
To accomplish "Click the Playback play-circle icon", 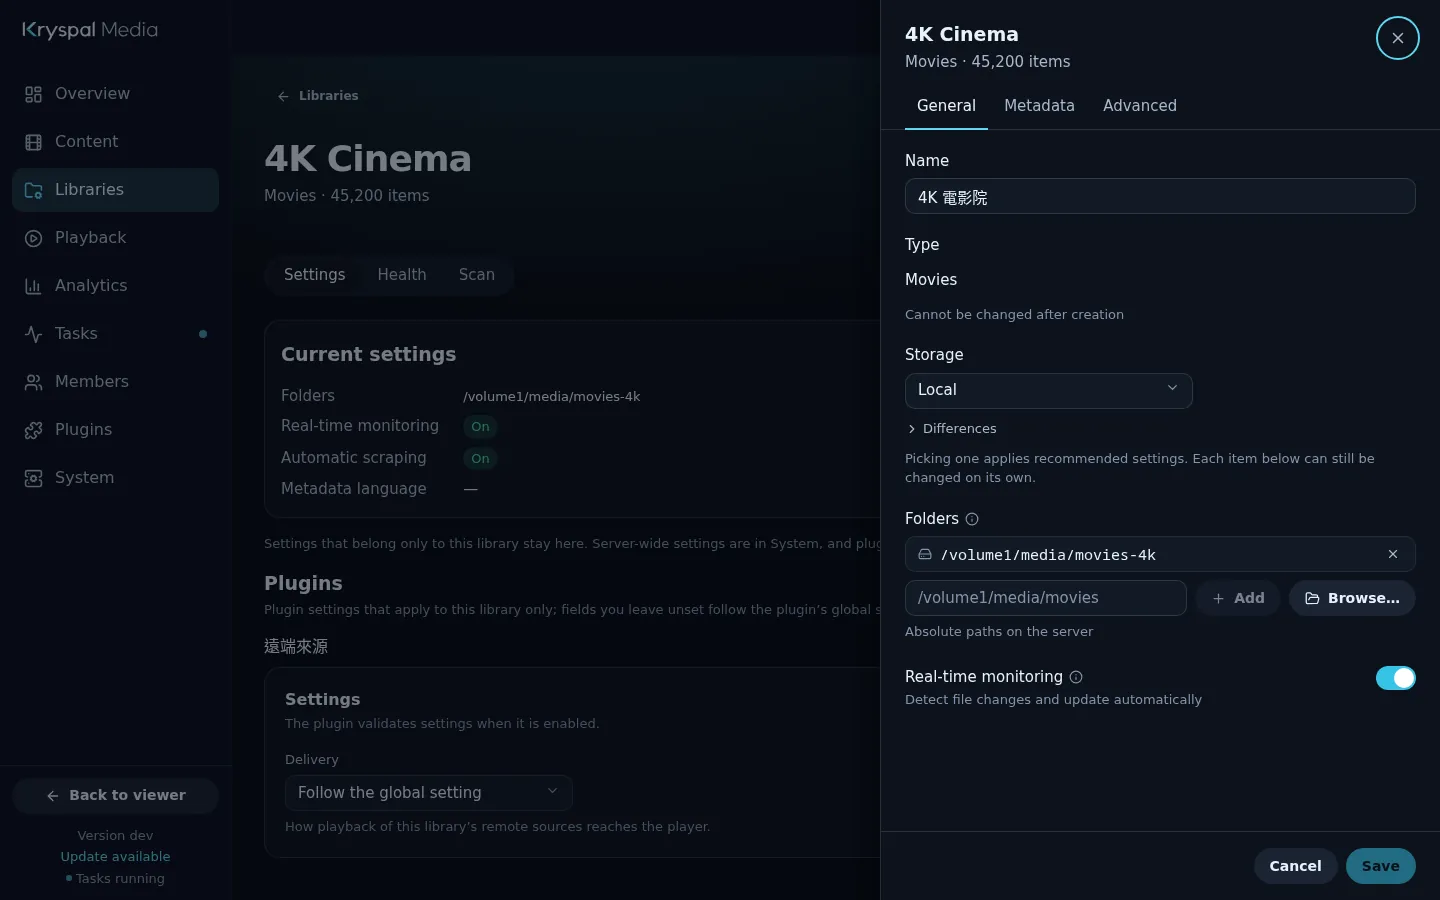I will pyautogui.click(x=33, y=238).
